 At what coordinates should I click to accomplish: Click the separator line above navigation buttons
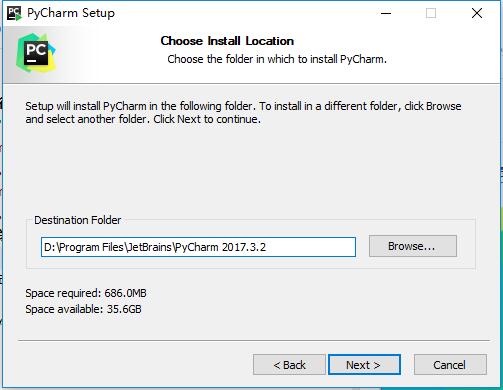click(x=254, y=341)
